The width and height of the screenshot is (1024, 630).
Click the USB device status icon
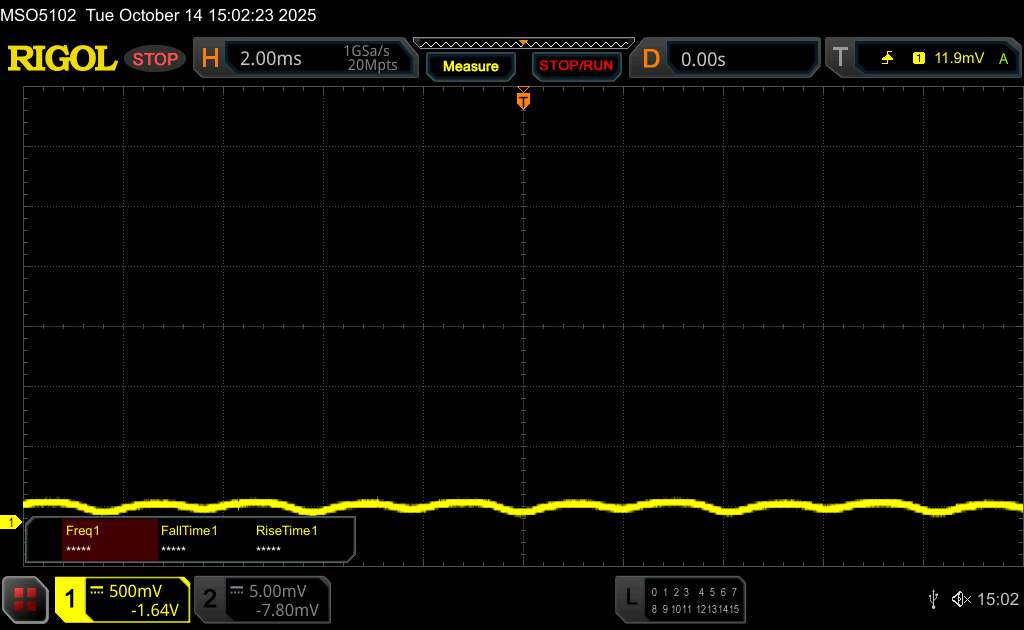[933, 599]
